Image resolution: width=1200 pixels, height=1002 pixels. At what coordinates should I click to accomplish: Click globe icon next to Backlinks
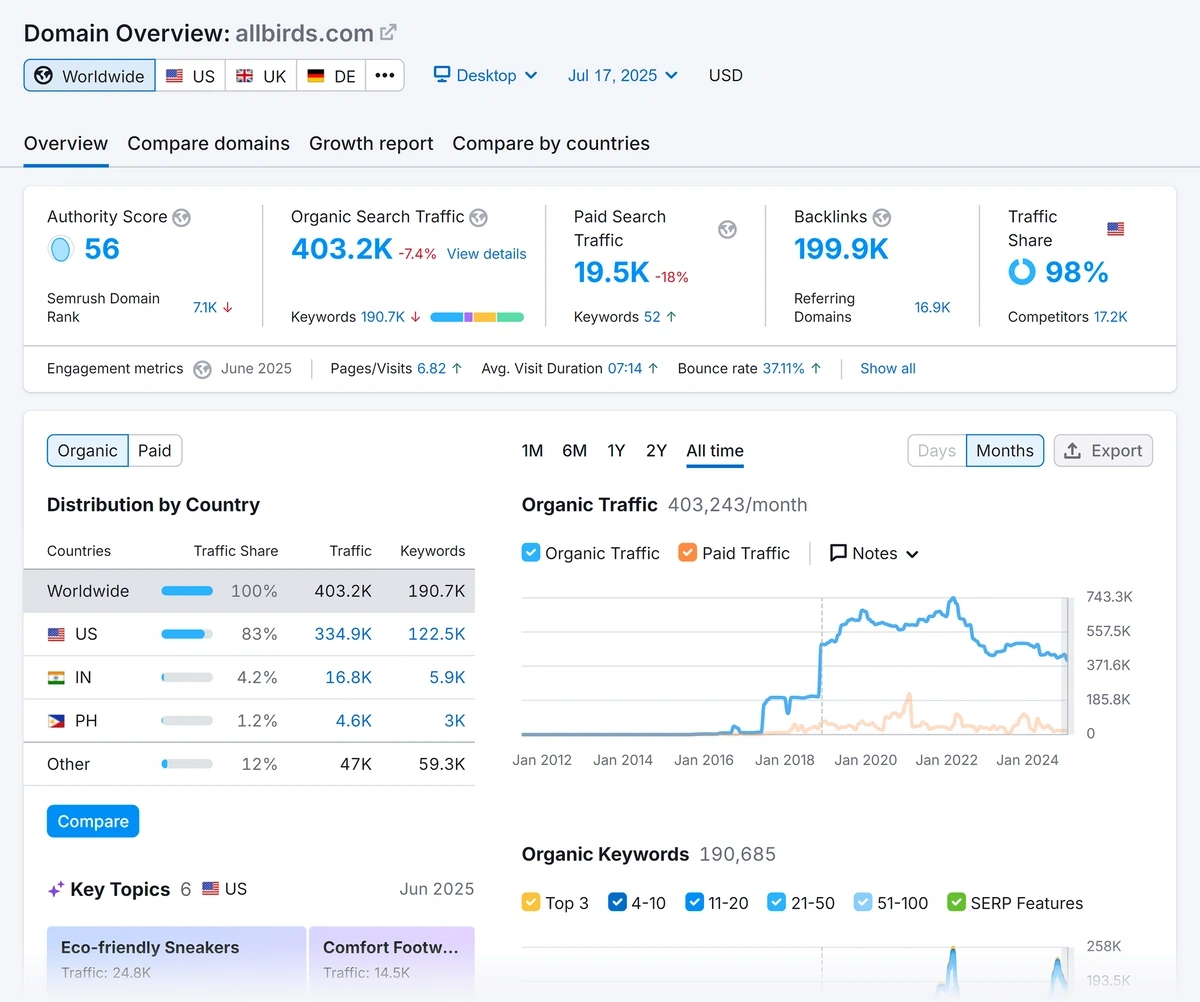point(882,217)
